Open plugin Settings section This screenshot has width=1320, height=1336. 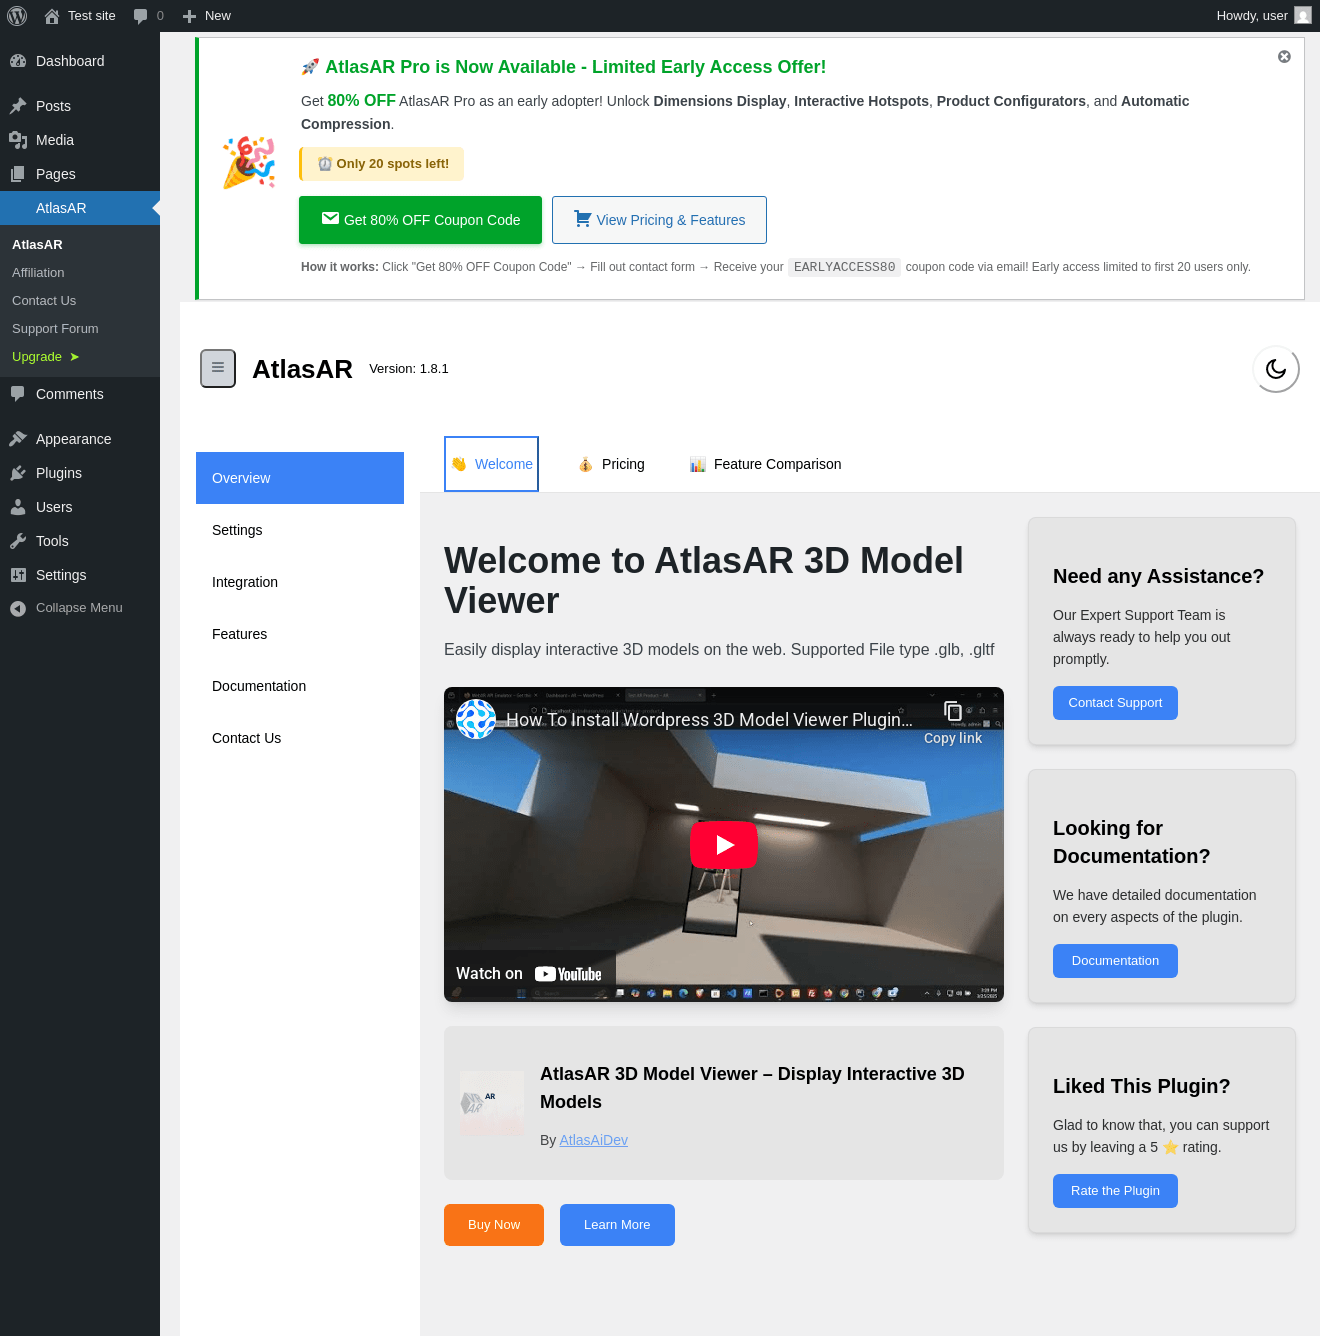click(300, 530)
